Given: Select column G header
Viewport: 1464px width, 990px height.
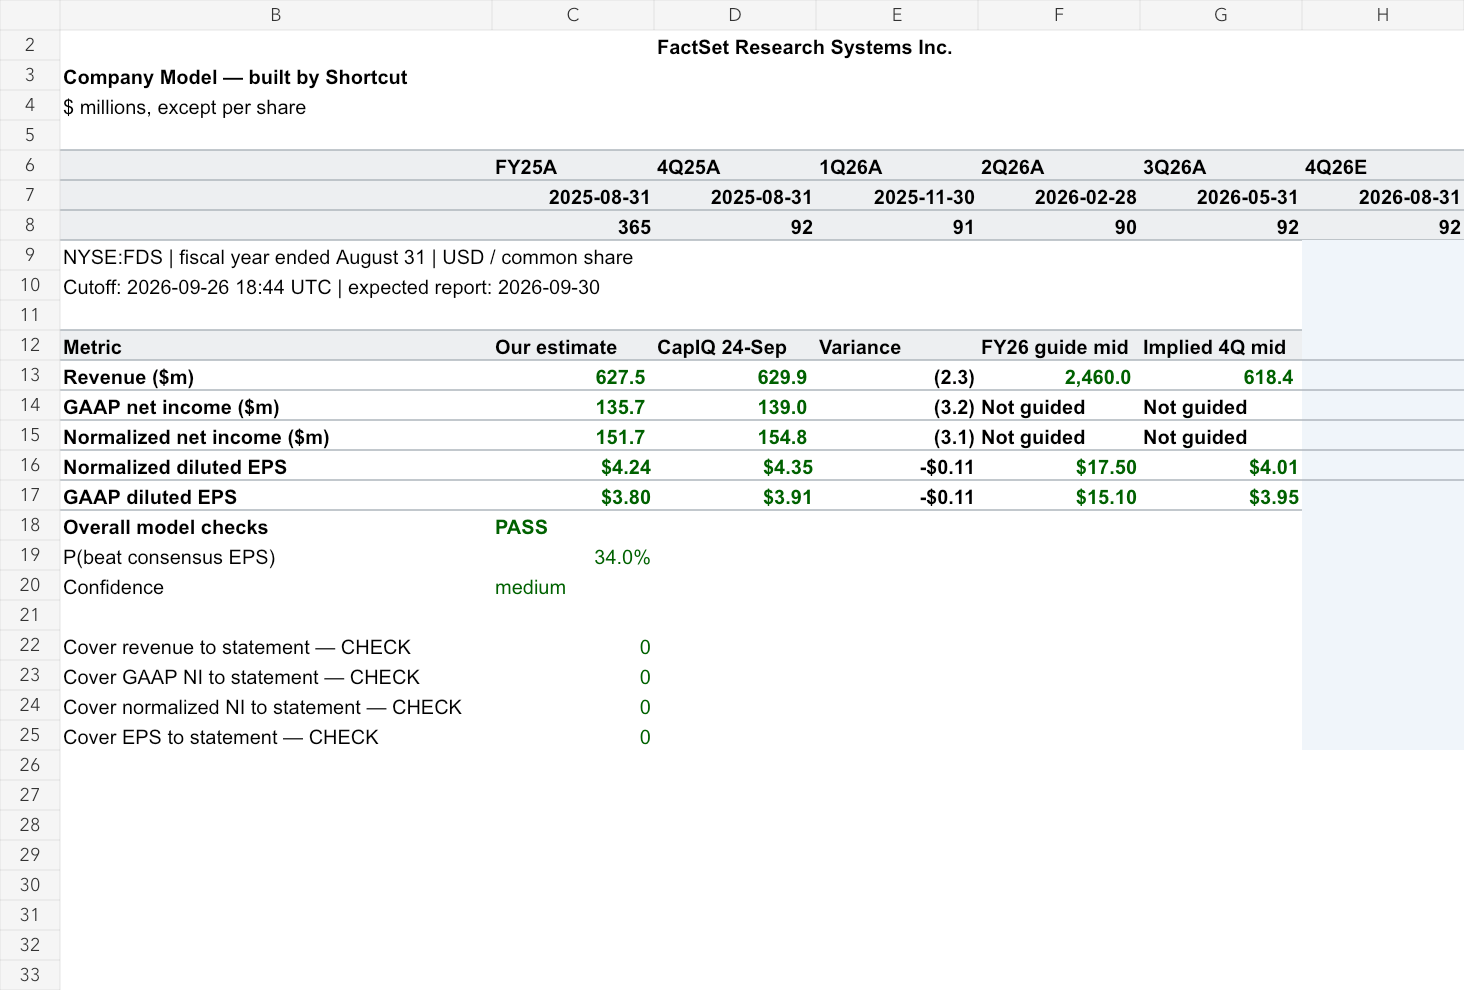Looking at the screenshot, I should click(x=1221, y=15).
